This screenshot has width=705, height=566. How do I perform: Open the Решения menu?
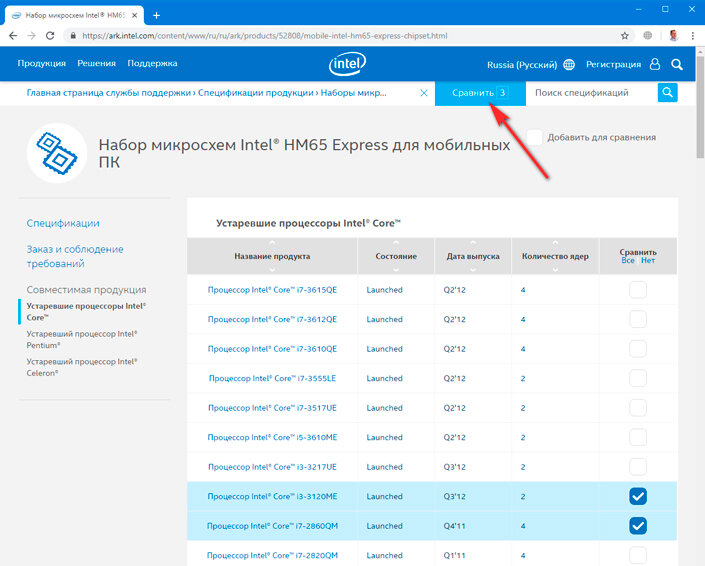pos(96,63)
